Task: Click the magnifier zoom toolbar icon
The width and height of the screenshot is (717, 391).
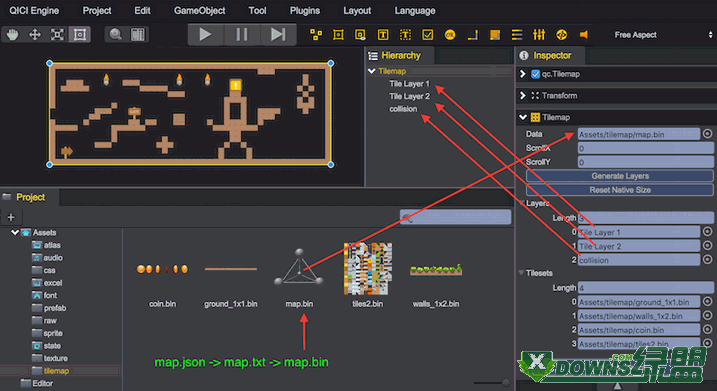Action: pyautogui.click(x=116, y=35)
